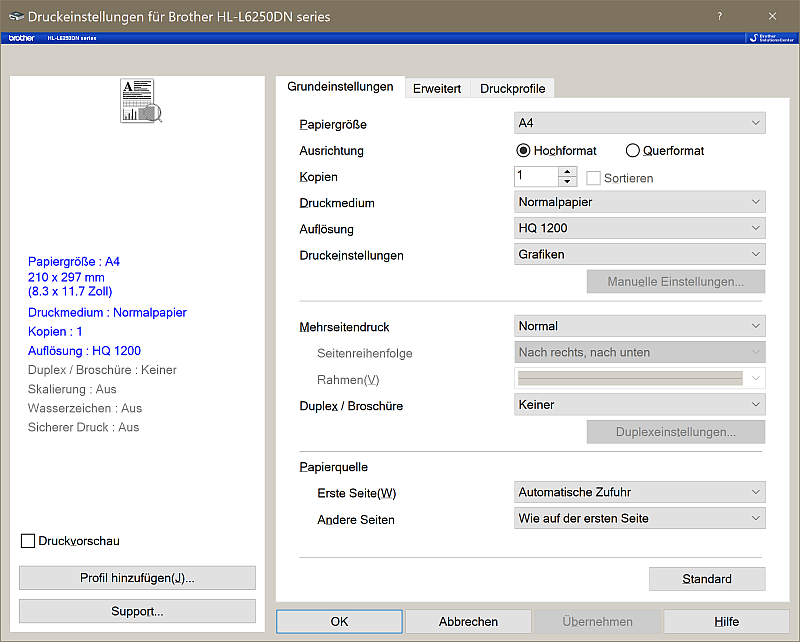Screen dimensions: 800x642
Task: Open the Brother Solutions Center logo link
Action: pos(771,38)
